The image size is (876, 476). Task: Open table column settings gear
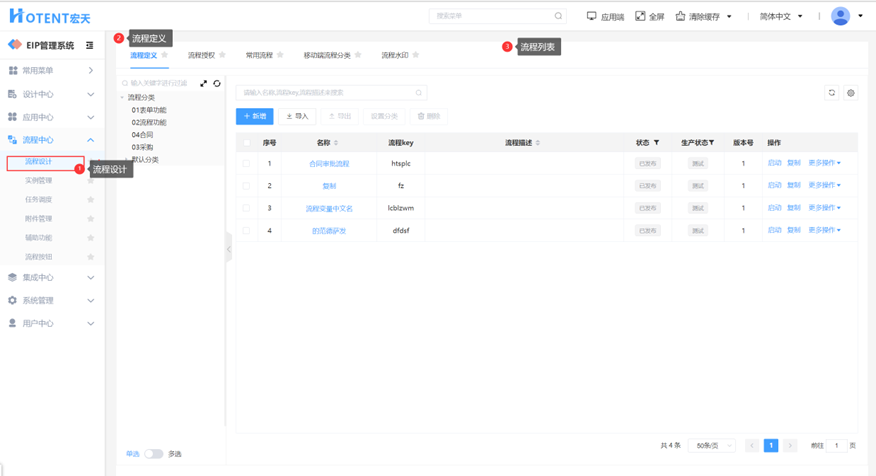[851, 93]
